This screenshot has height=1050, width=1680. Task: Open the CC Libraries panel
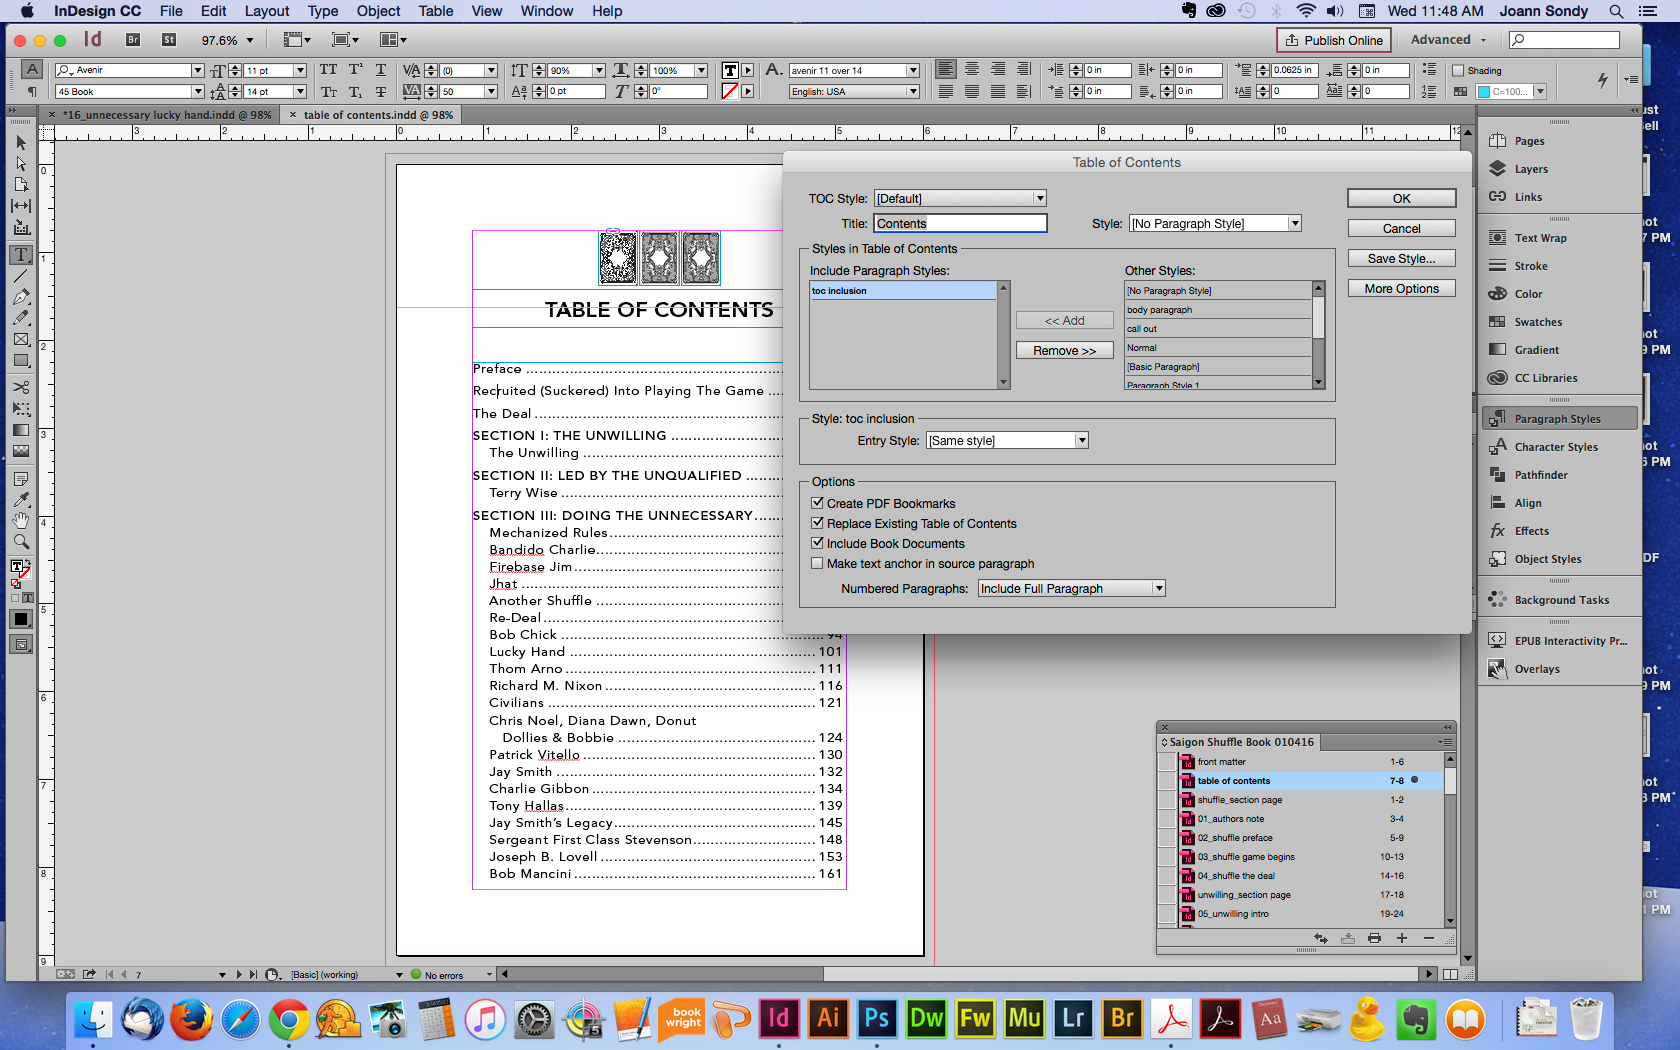click(1546, 378)
